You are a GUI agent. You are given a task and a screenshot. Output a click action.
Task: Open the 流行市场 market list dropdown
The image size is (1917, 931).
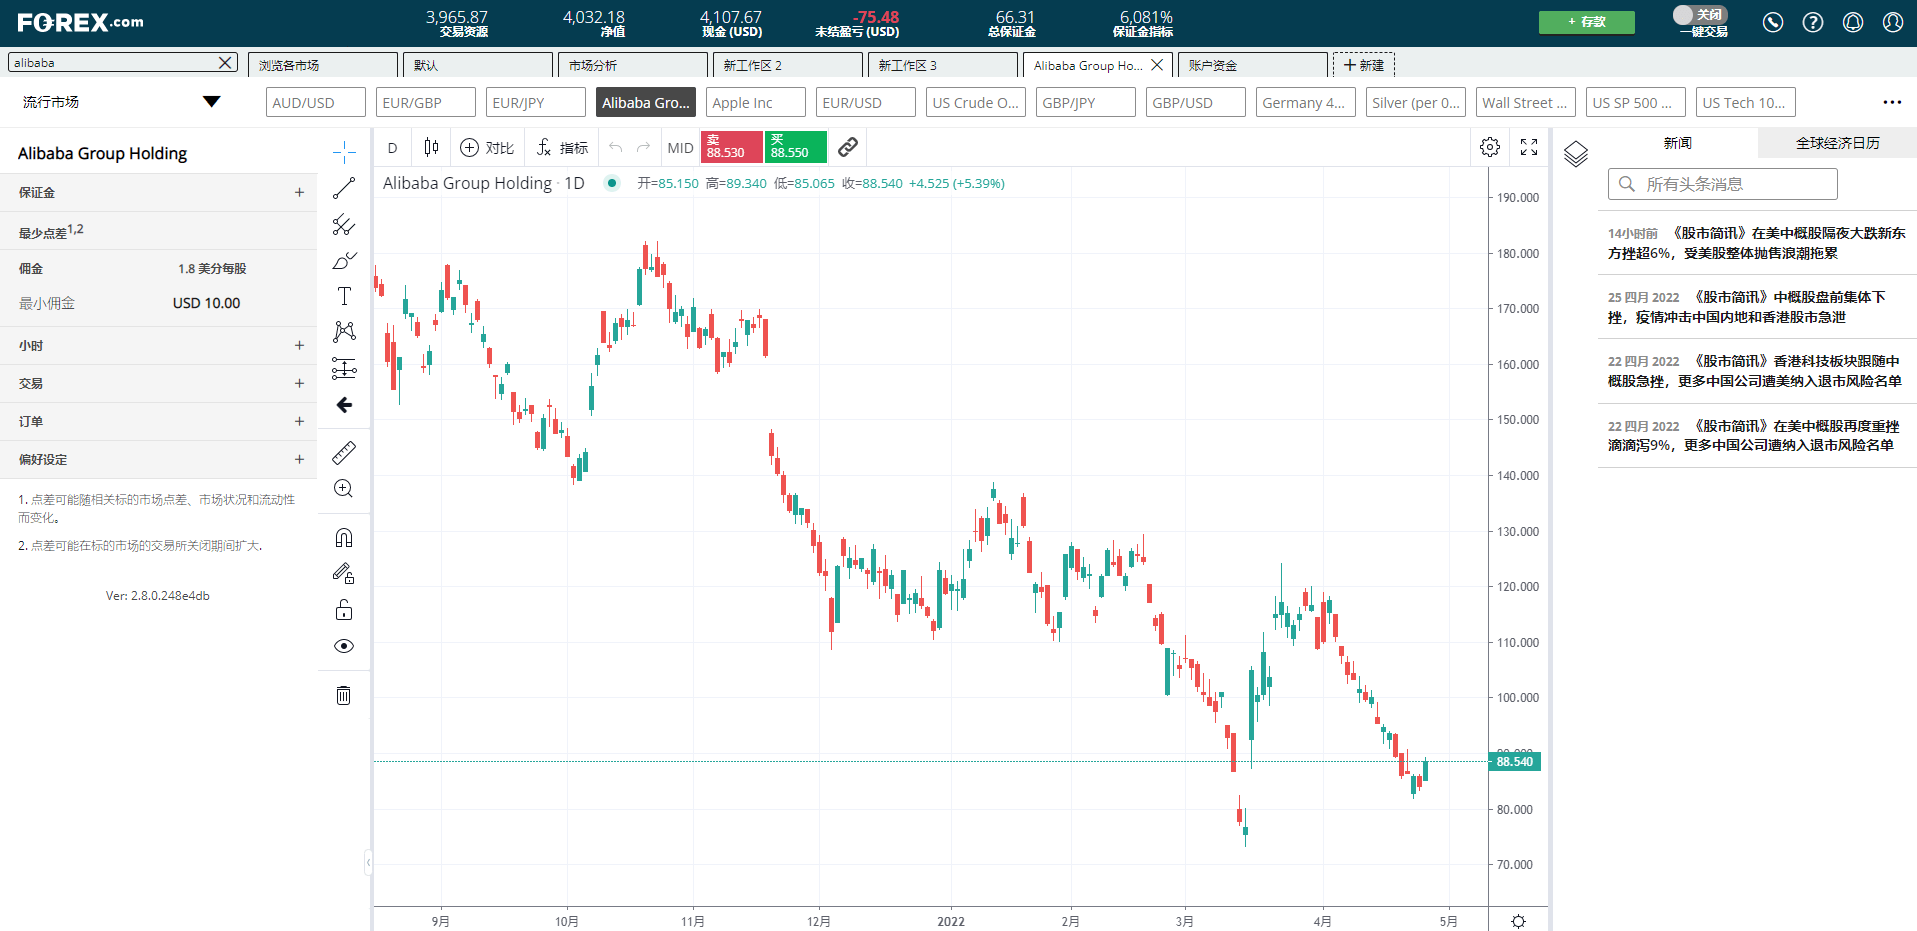click(x=120, y=102)
